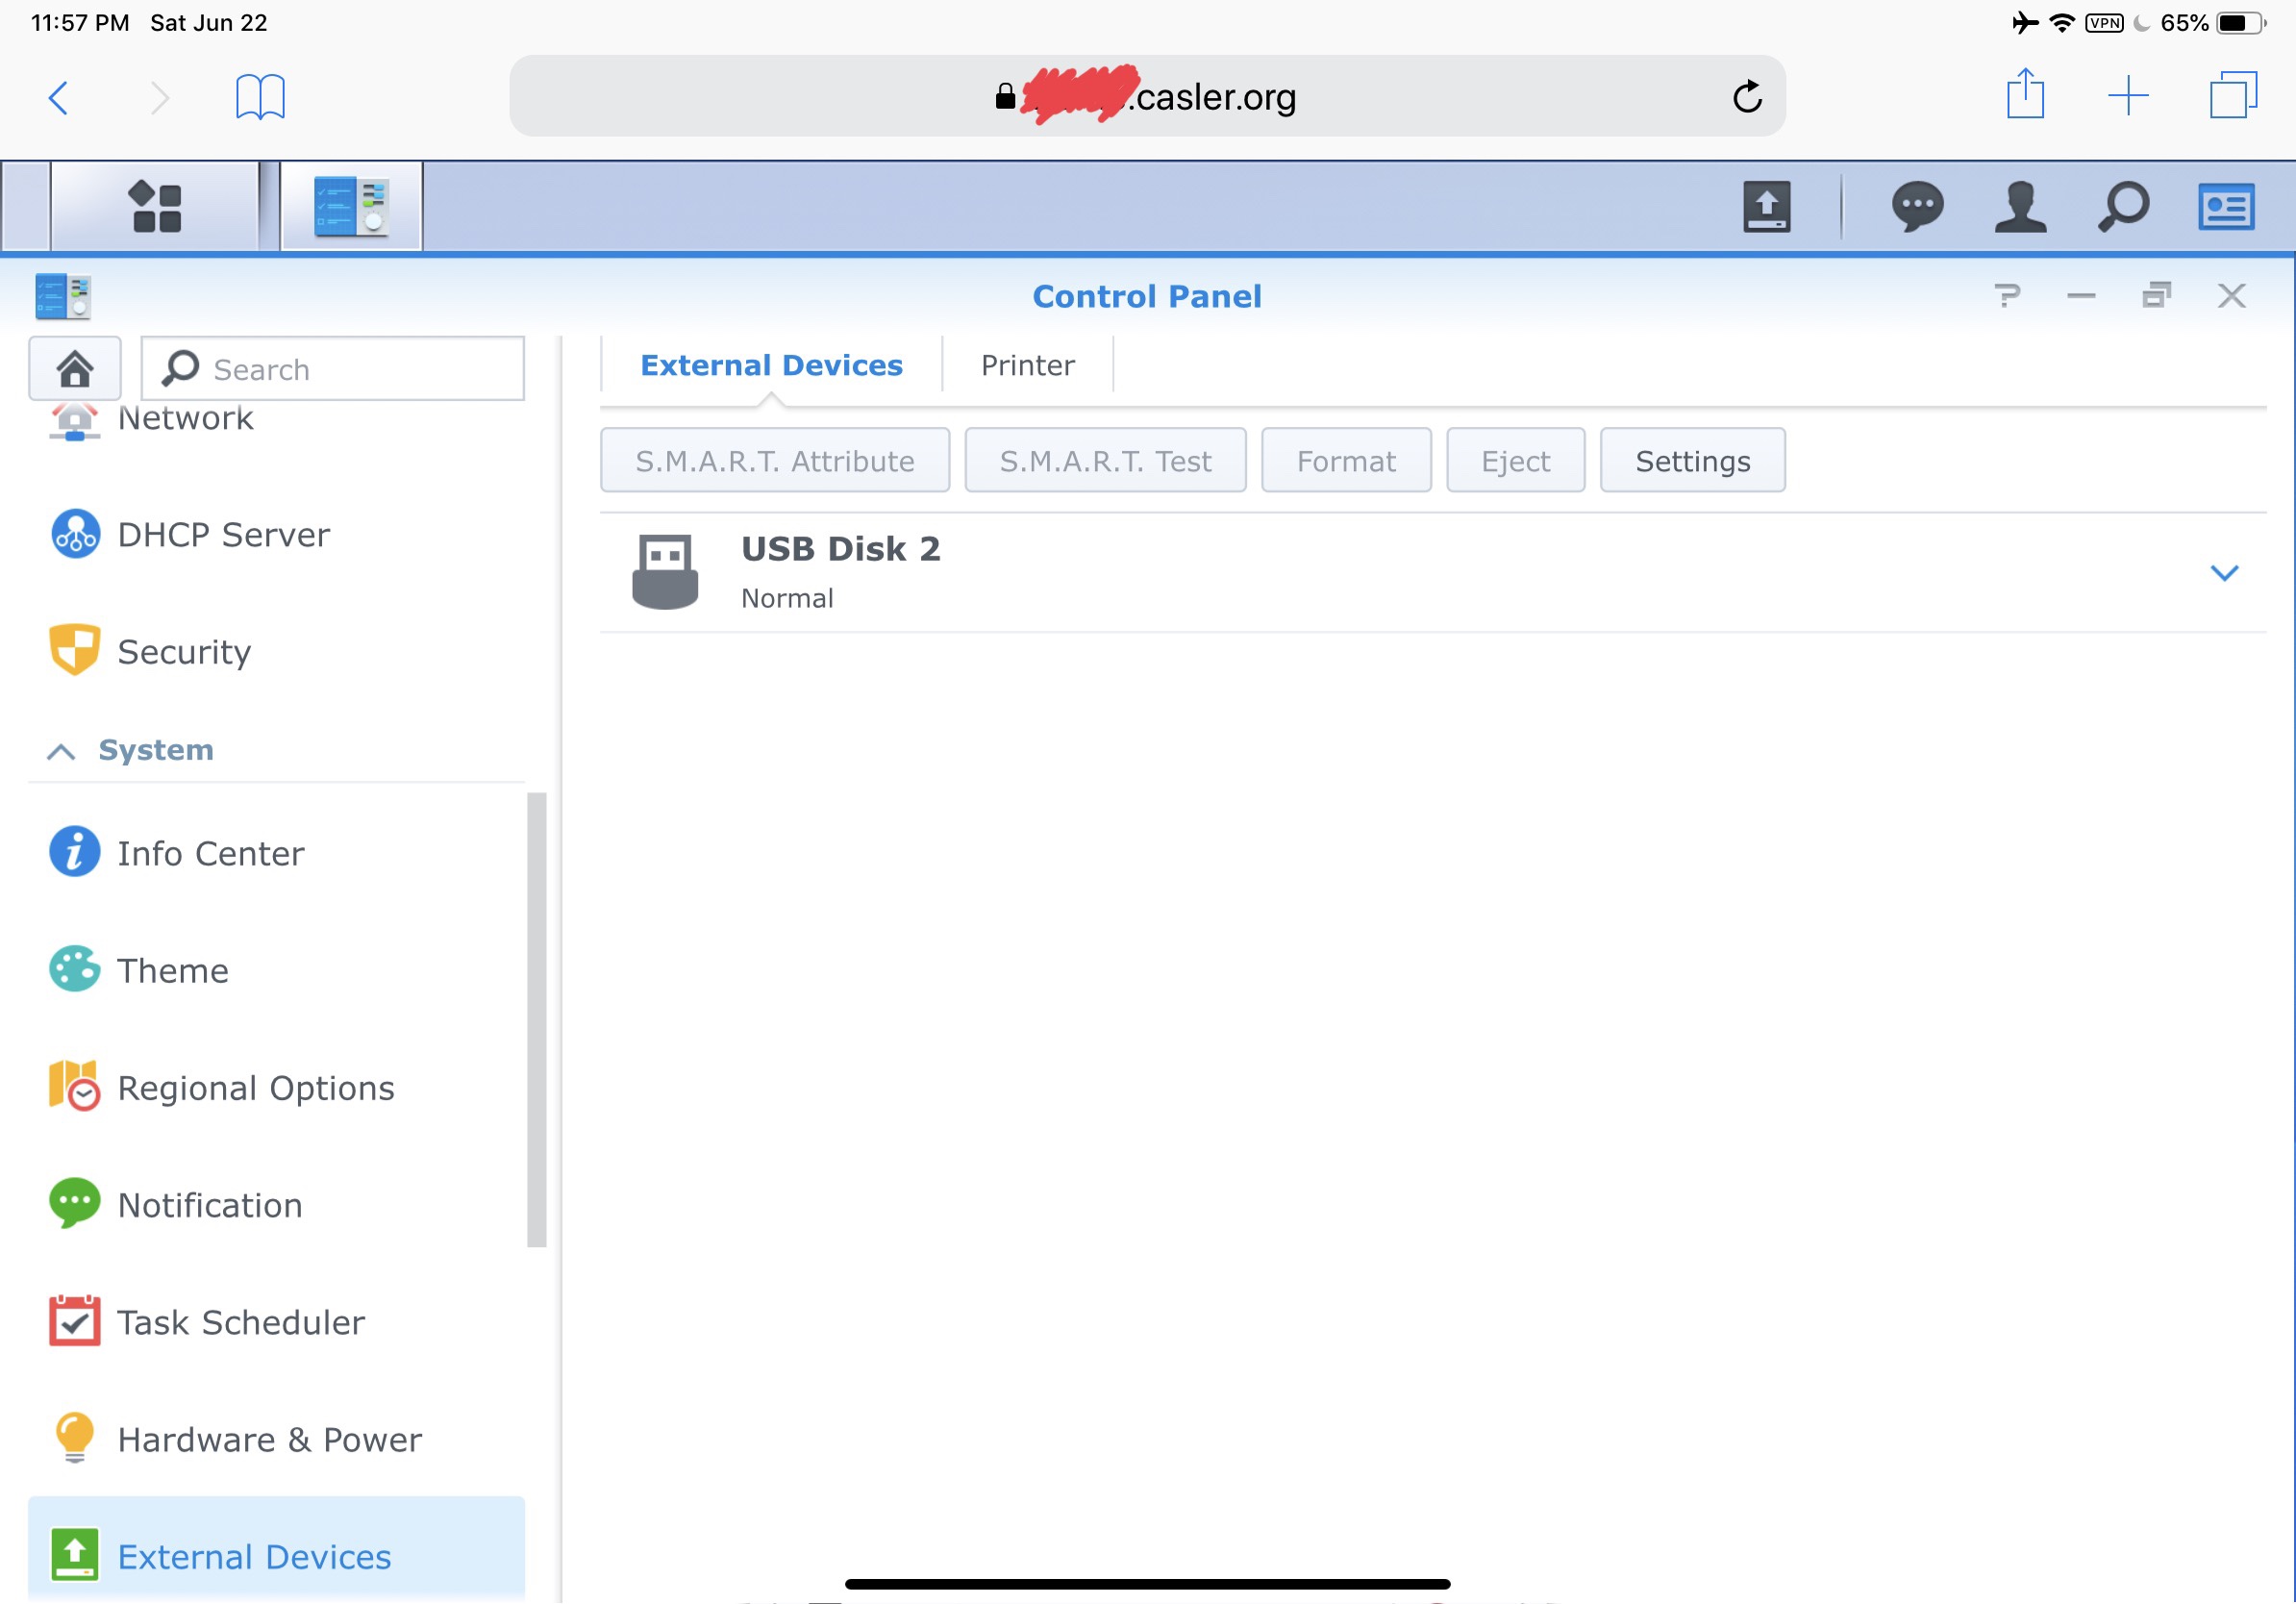Go to Control Panel home

pyautogui.click(x=75, y=368)
